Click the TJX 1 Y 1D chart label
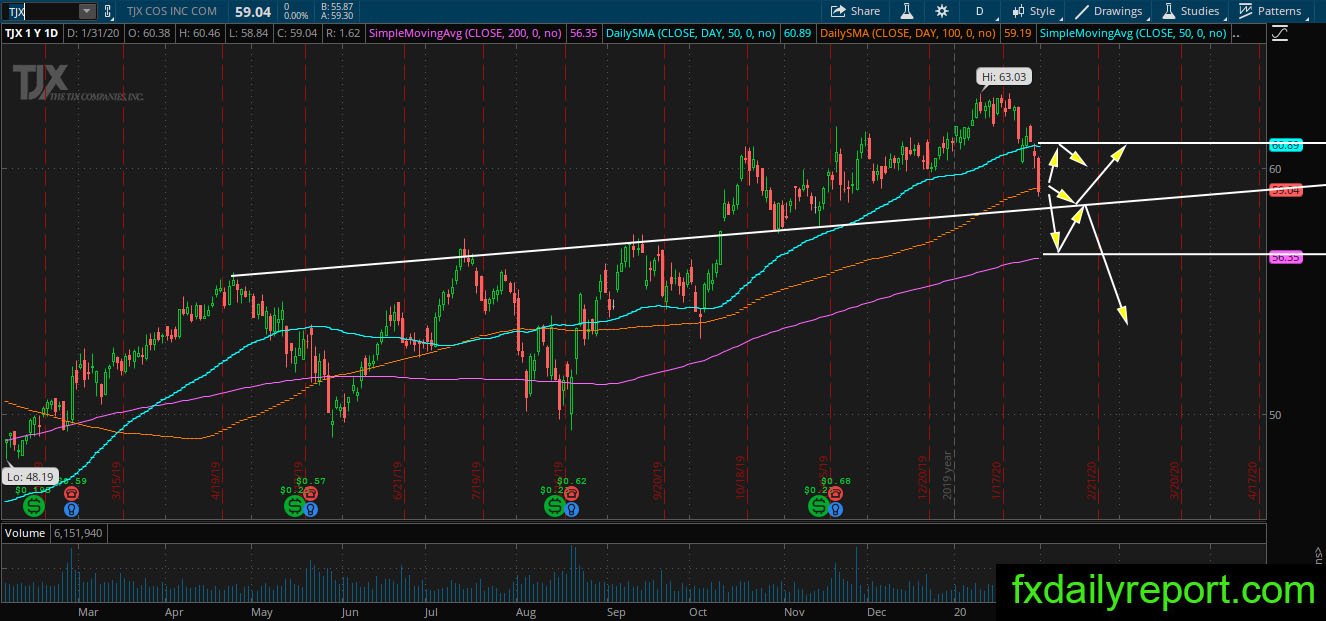1326x621 pixels. pos(34,33)
